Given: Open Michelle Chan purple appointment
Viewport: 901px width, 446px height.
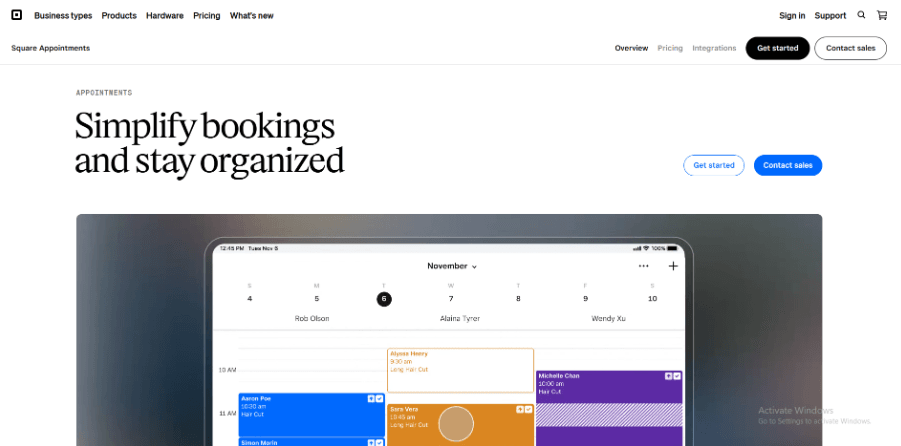Looking at the screenshot, I should [609, 408].
